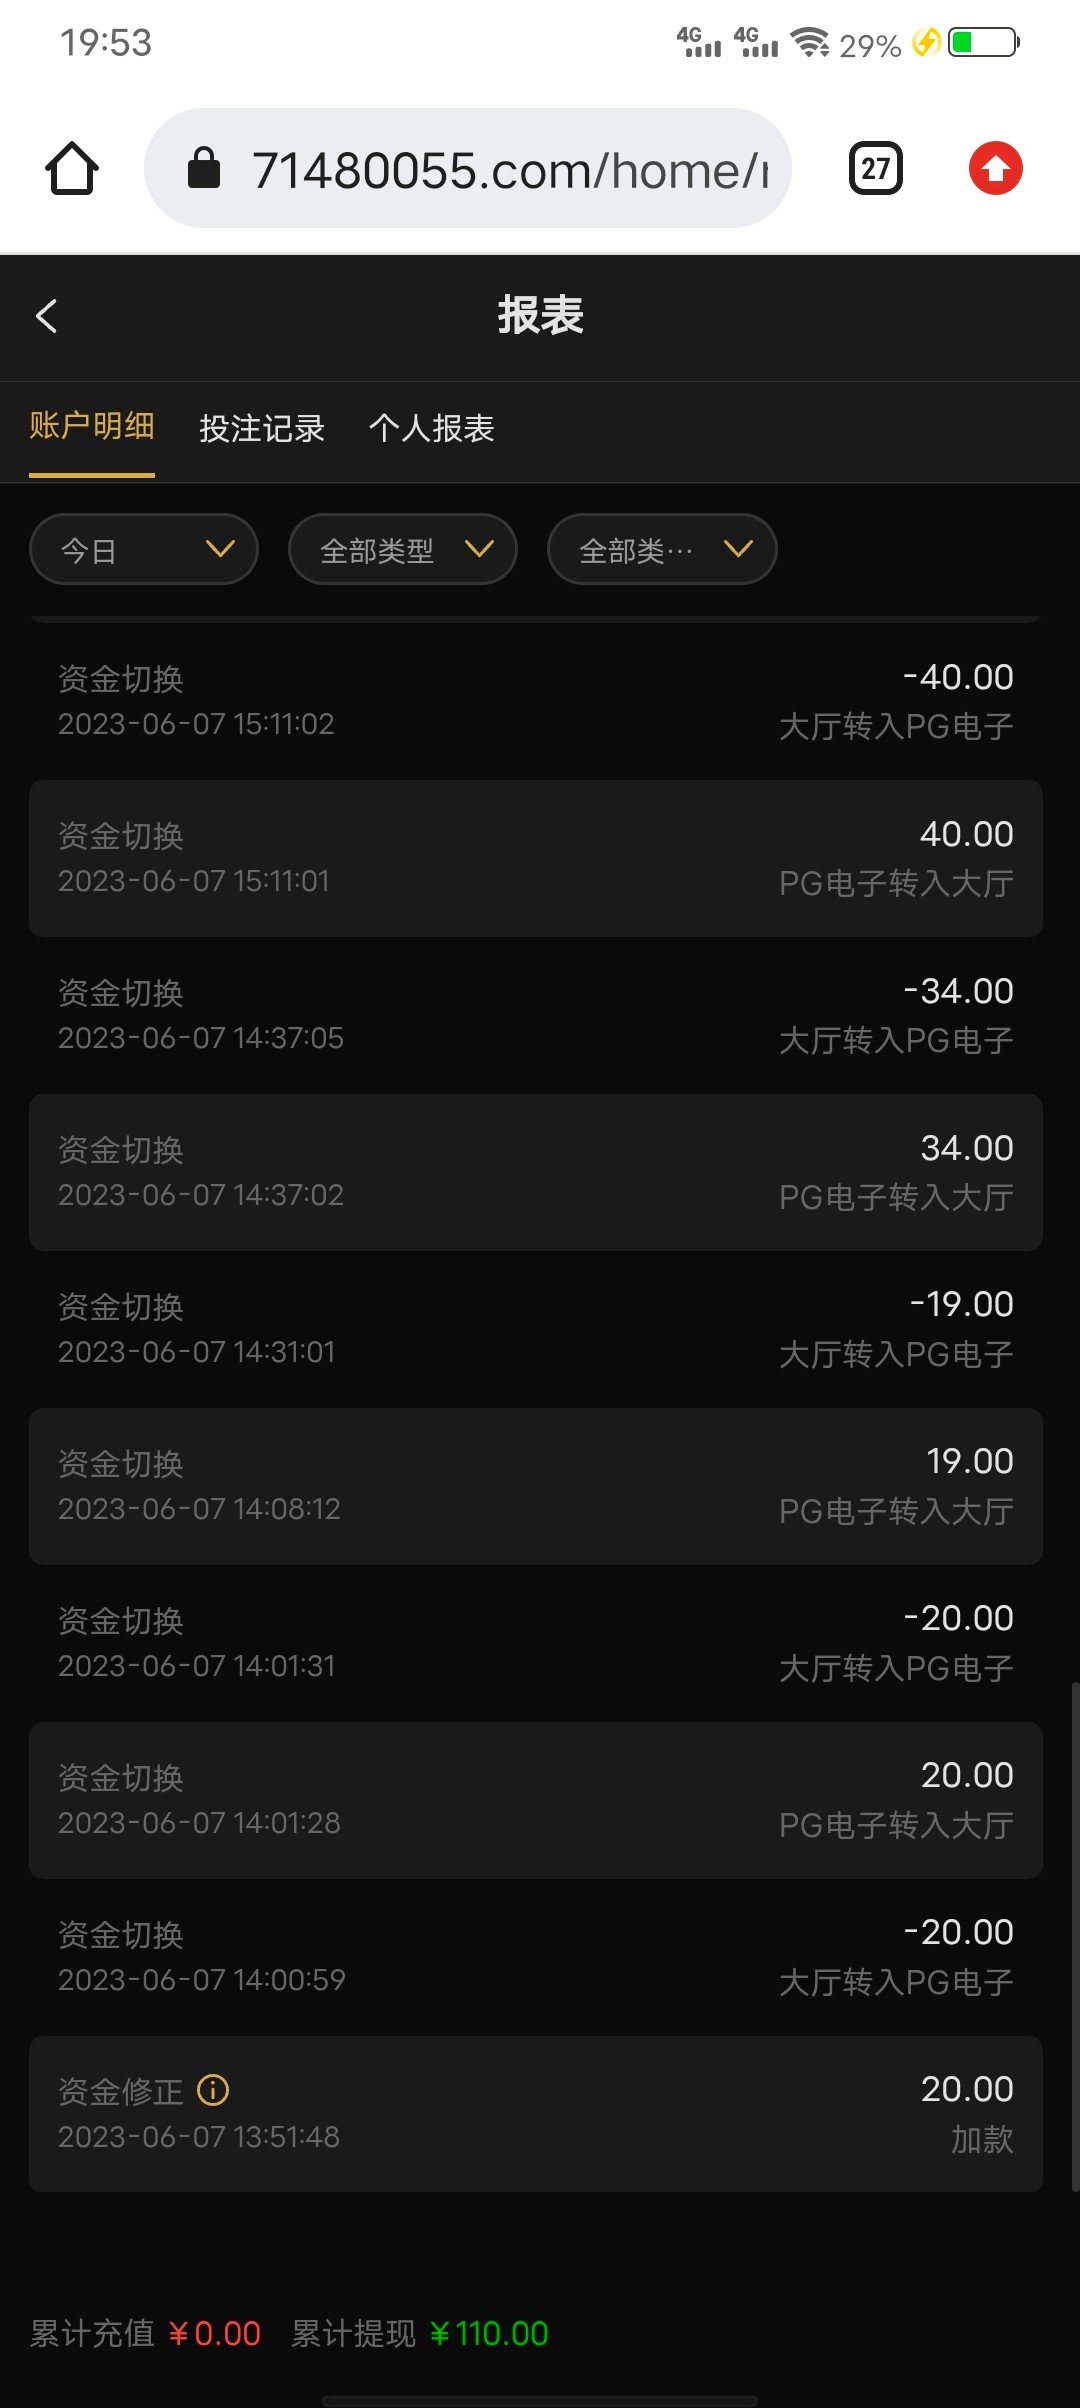The image size is (1080, 2408).
Task: Open the 40.00 PG电子转入大厅 record
Action: pos(536,858)
